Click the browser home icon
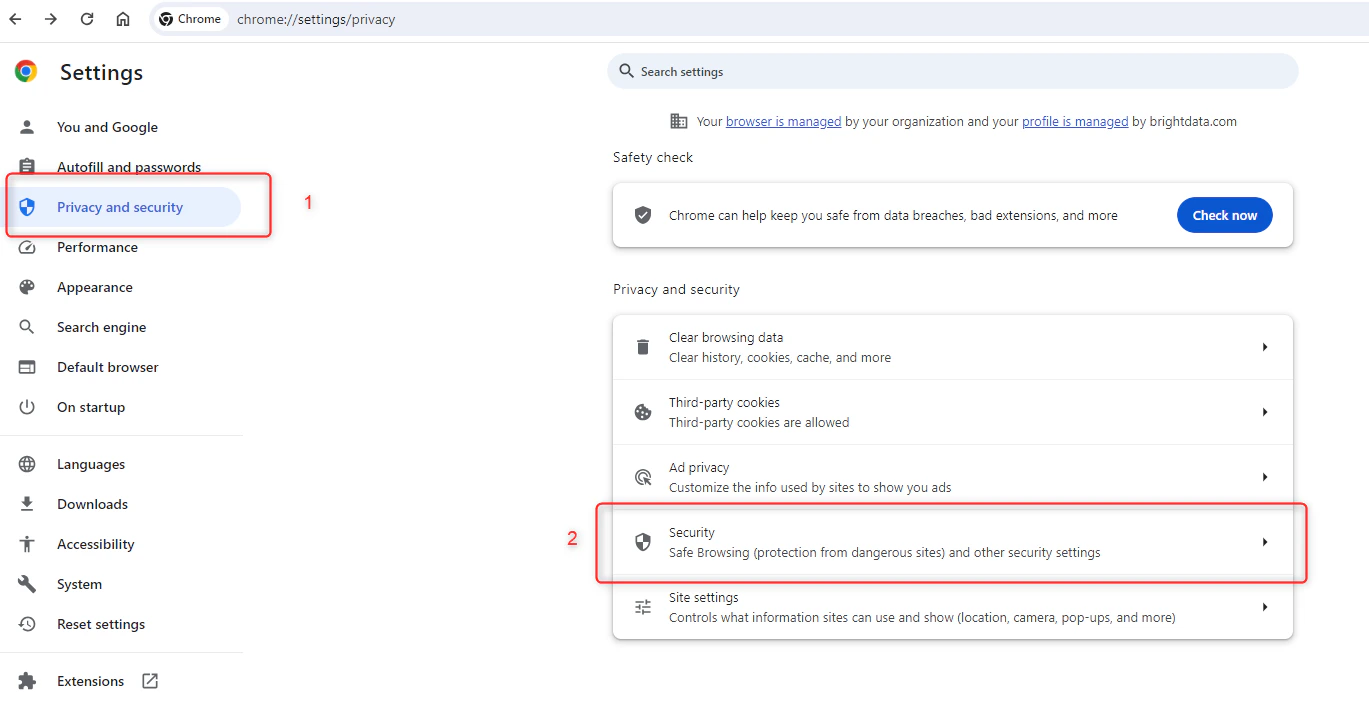The image size is (1369, 707). pyautogui.click(x=122, y=18)
